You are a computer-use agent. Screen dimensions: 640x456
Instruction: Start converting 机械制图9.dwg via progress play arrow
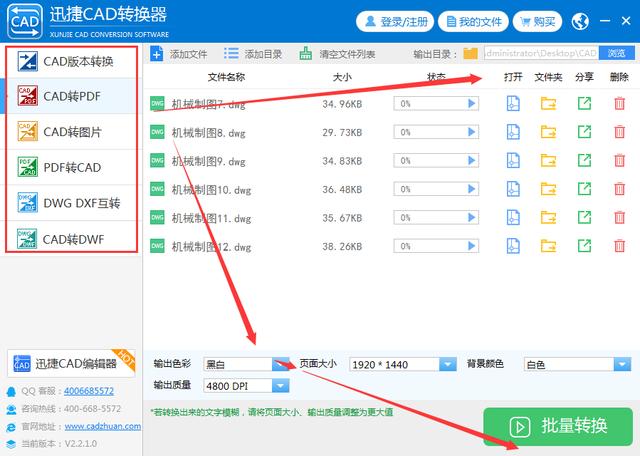471,160
